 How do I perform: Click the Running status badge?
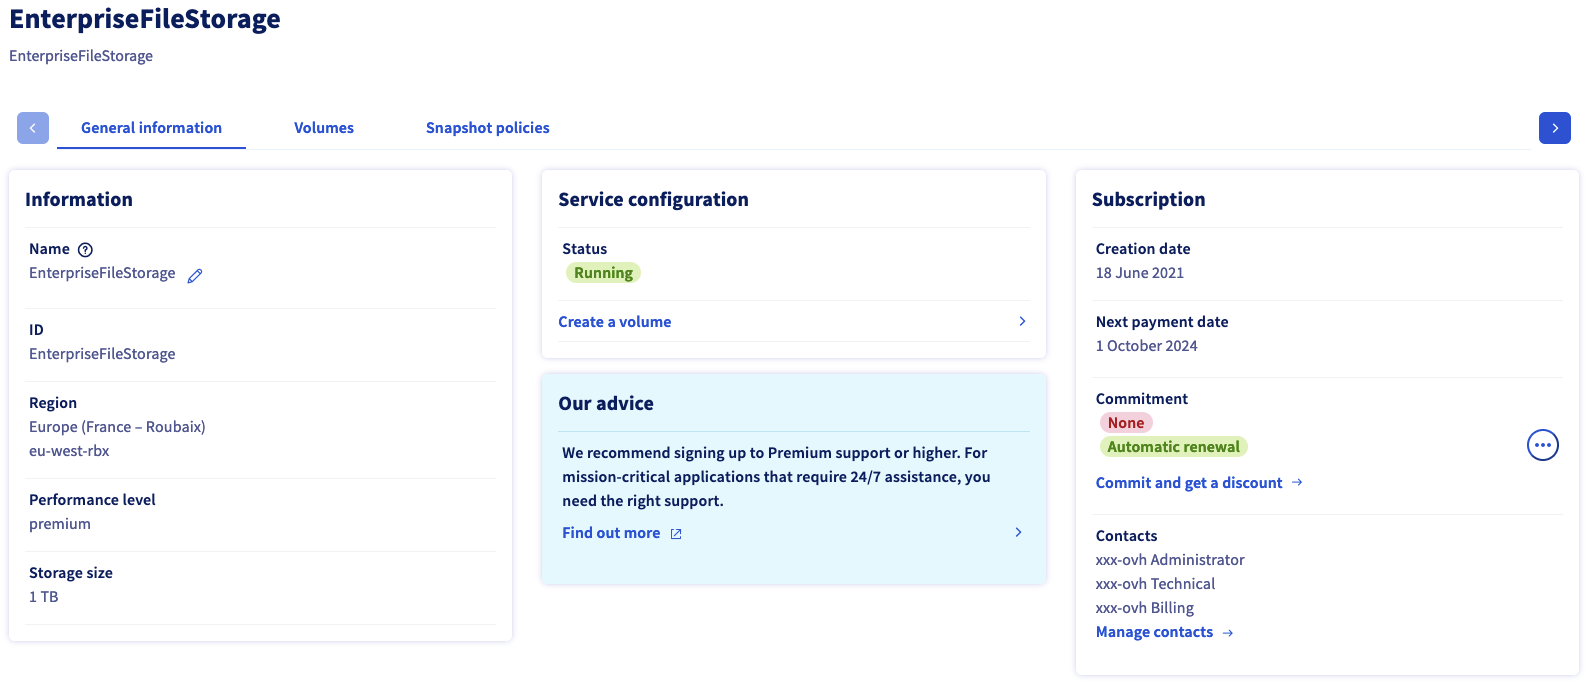click(603, 273)
